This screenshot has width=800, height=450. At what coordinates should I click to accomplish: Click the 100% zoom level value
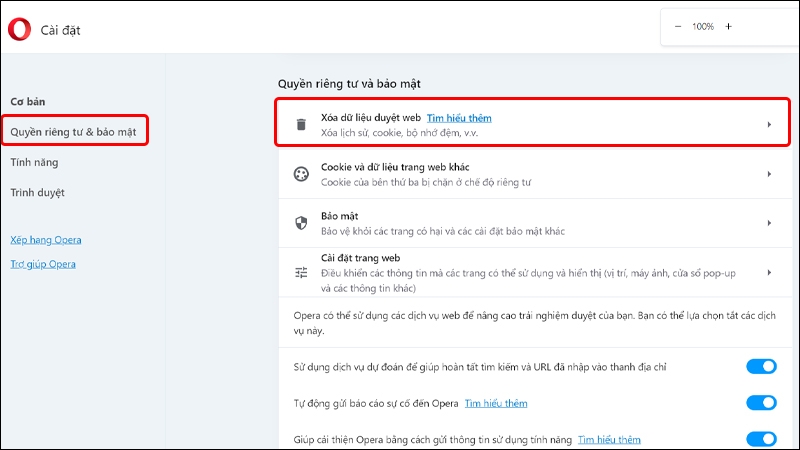703,27
